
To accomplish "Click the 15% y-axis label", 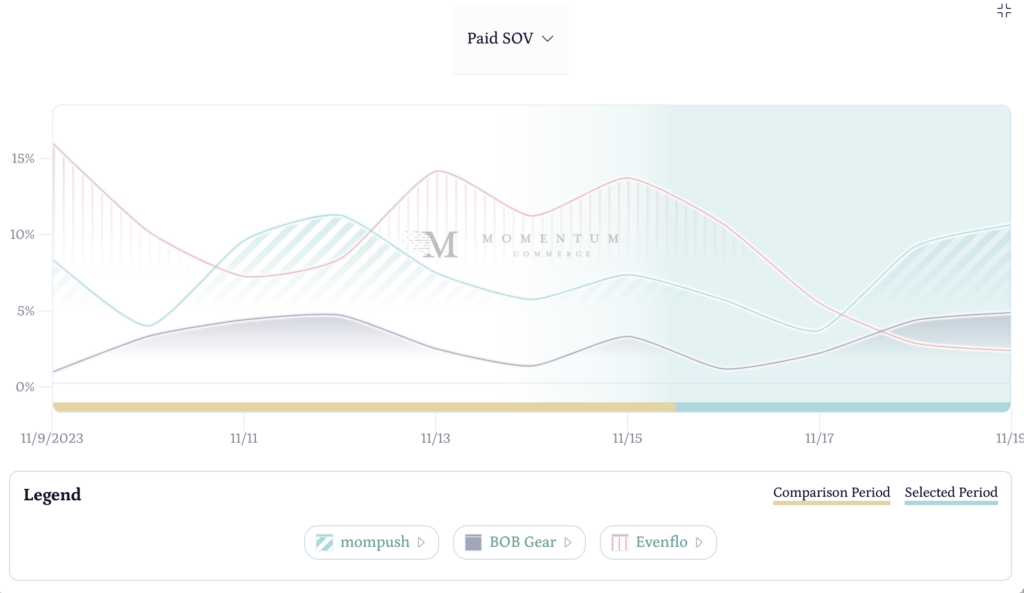I will point(23,158).
